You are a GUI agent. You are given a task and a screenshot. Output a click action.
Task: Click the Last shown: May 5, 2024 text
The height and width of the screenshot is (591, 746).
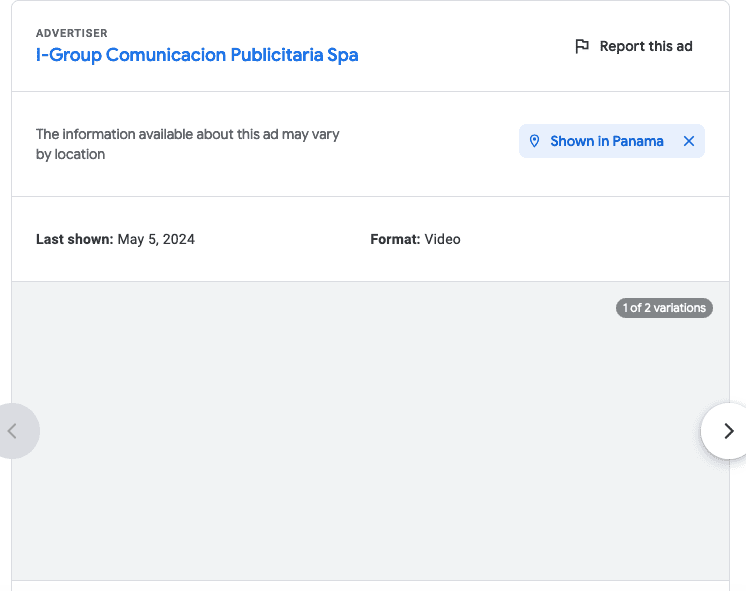tap(115, 239)
